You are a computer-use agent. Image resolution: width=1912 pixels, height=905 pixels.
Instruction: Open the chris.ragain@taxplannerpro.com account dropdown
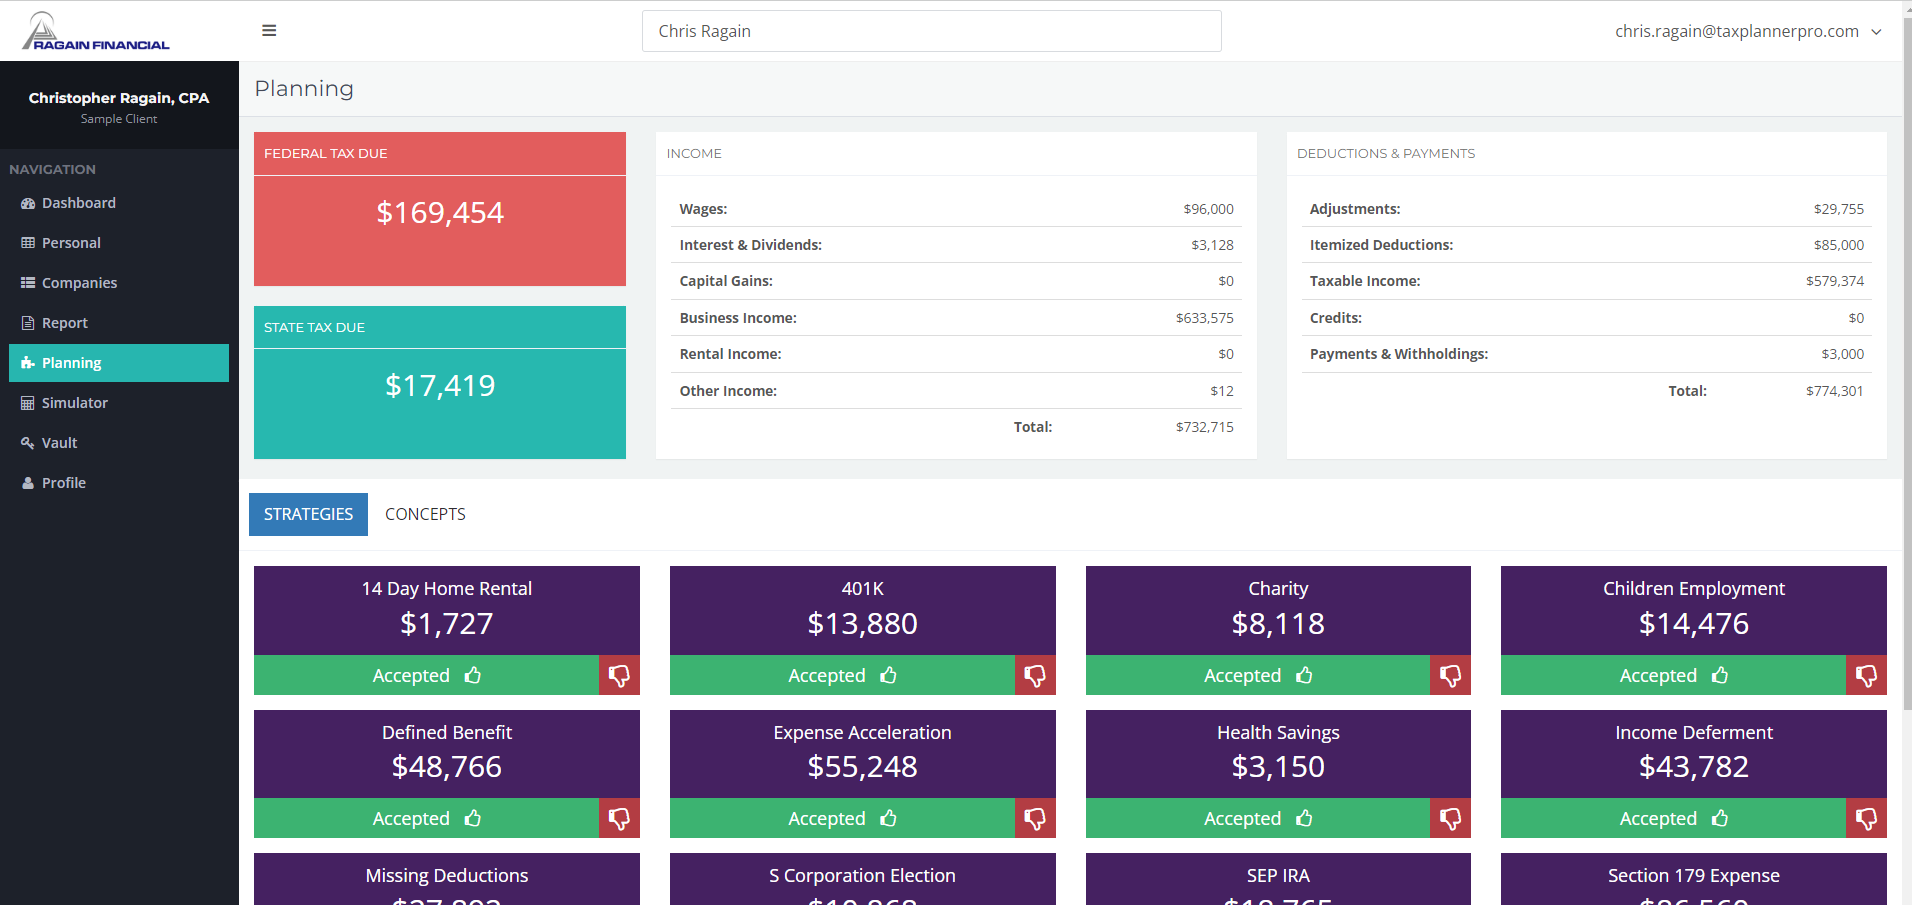(x=1748, y=31)
